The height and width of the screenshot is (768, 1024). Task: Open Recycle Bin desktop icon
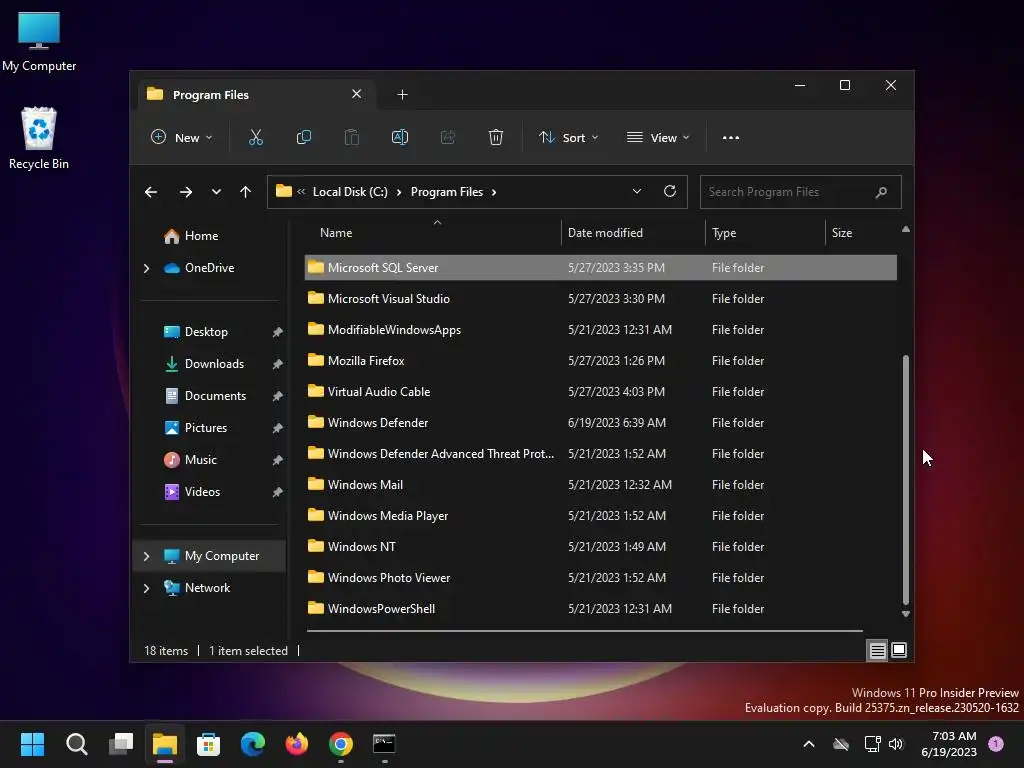point(39,138)
